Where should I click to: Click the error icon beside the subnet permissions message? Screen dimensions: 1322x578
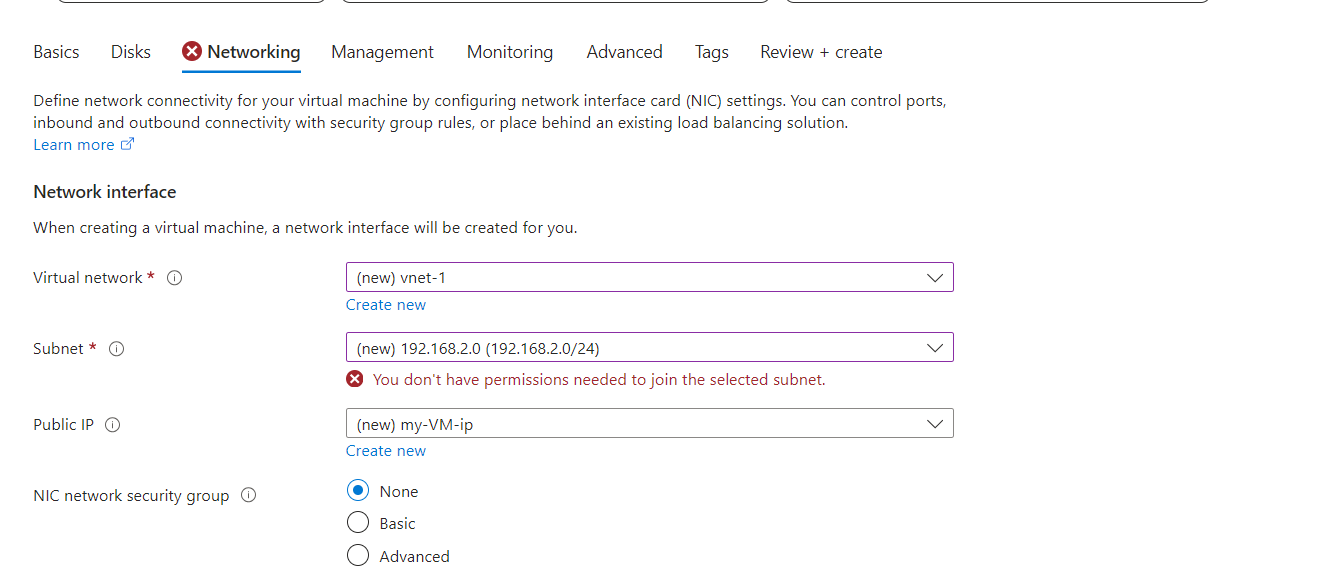pos(354,379)
